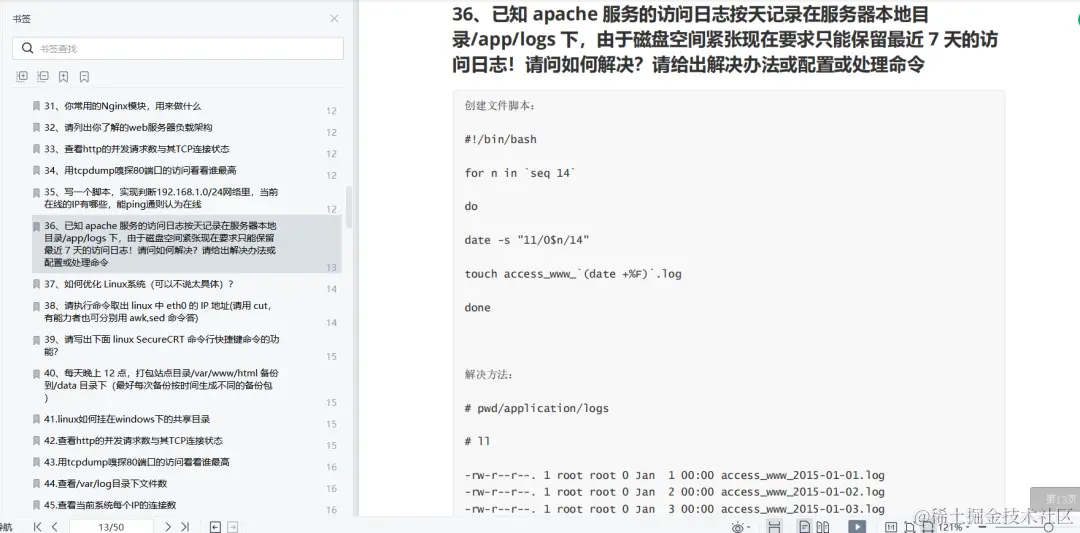Go to the first page
This screenshot has width=1080, height=533.
click(x=37, y=527)
